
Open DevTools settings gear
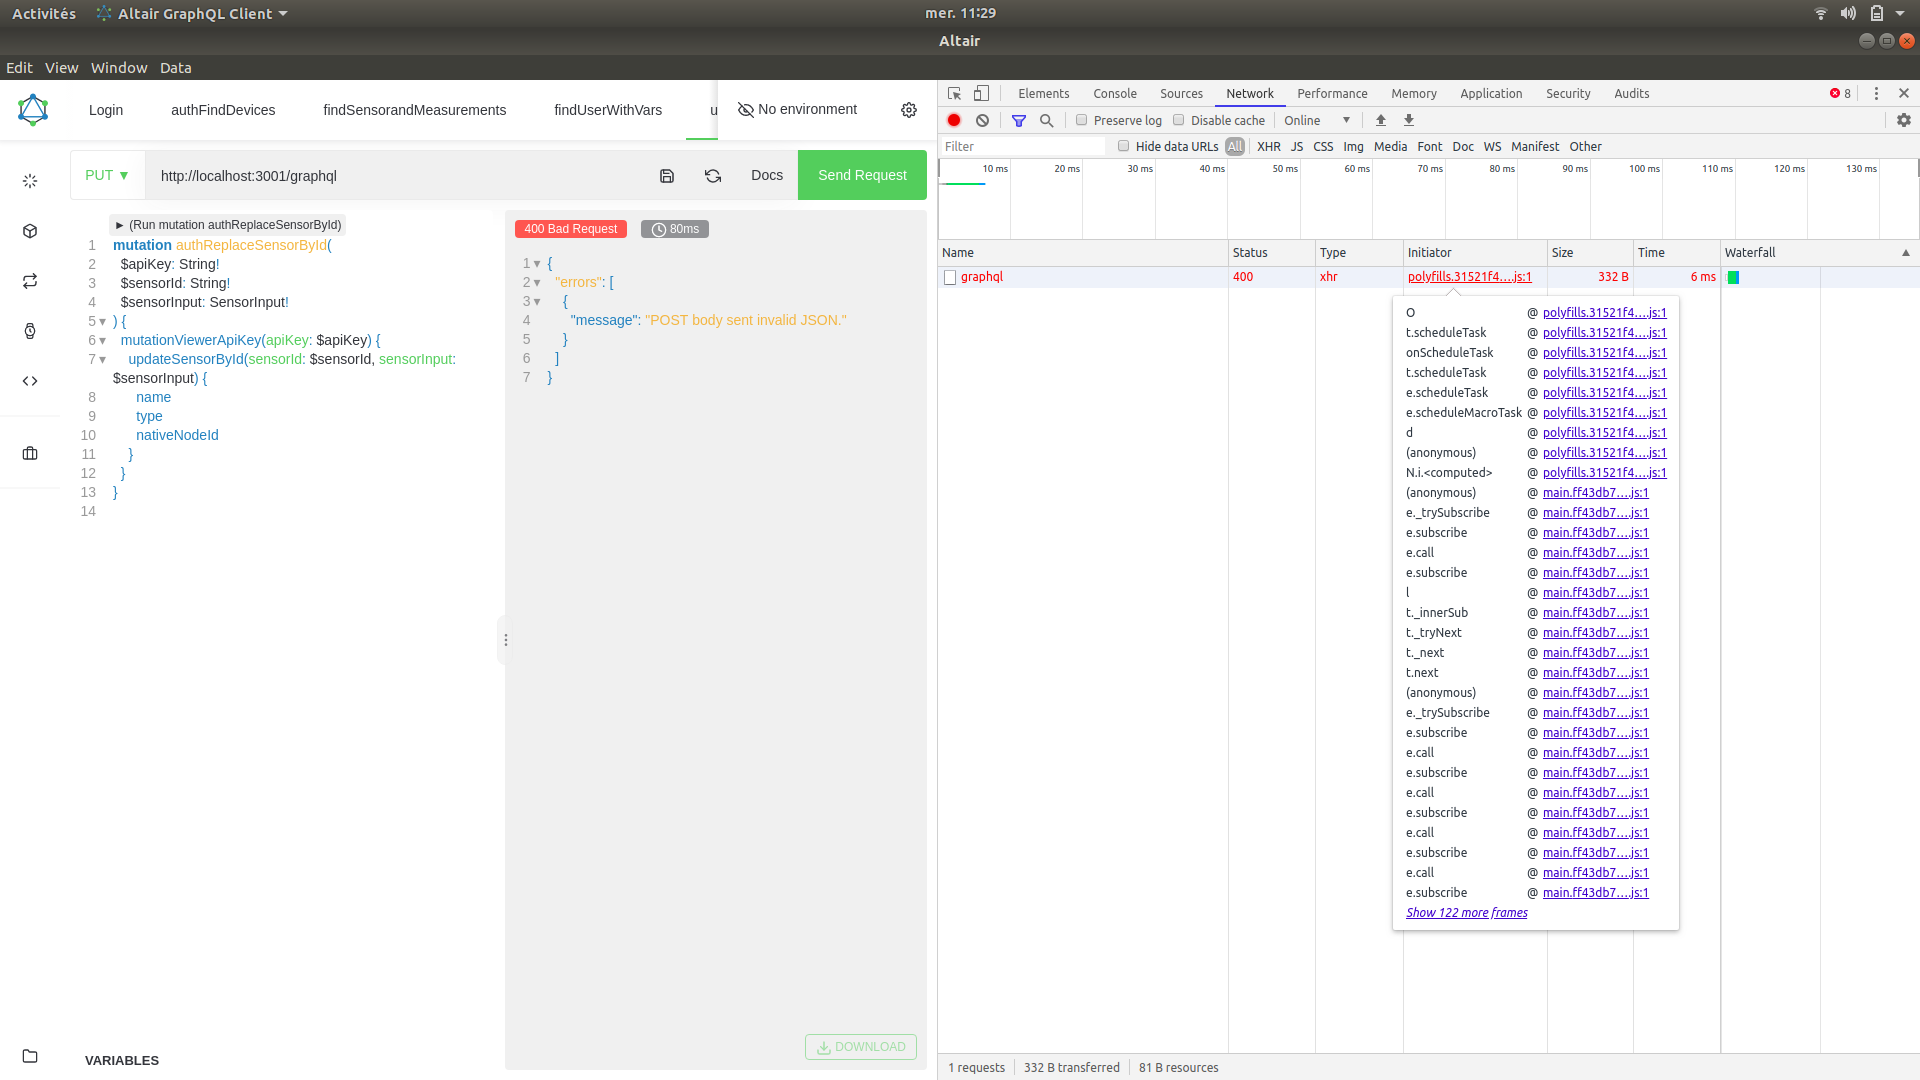[1903, 120]
